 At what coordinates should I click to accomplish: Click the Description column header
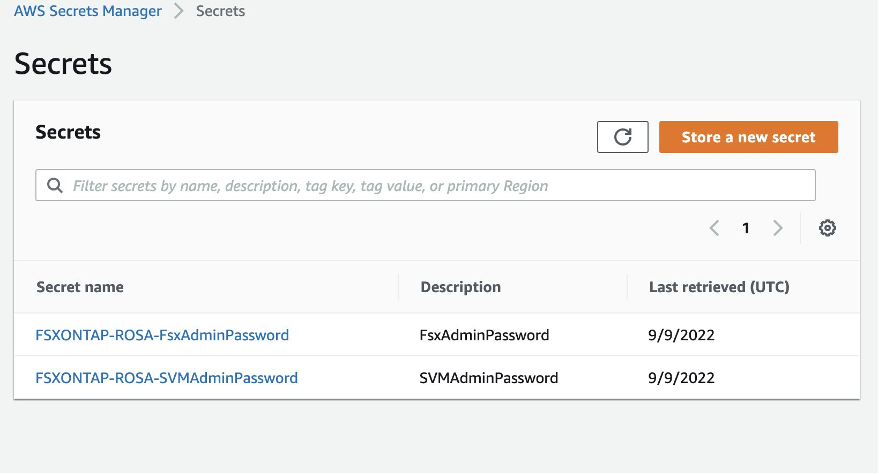click(x=460, y=287)
